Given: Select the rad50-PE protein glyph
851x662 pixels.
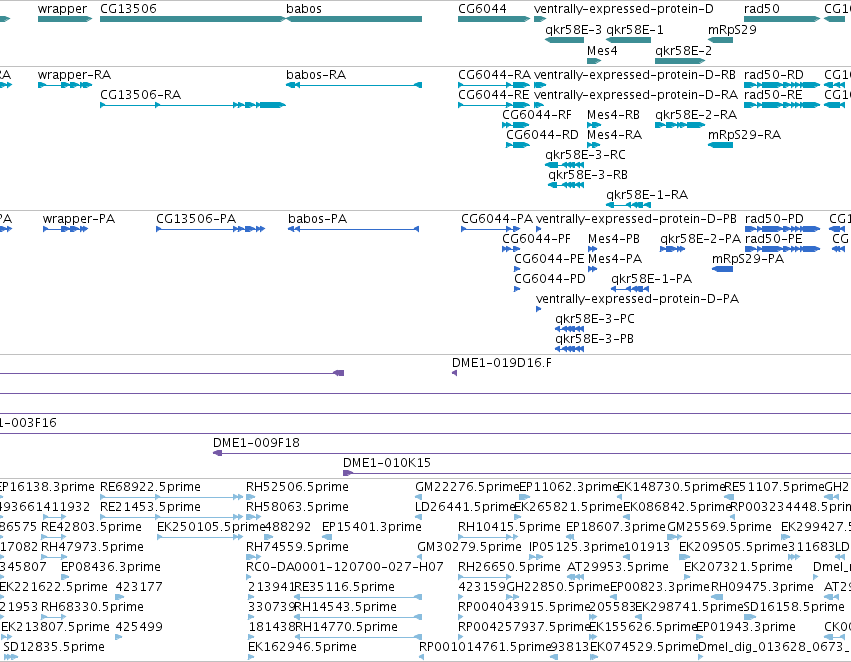Looking at the screenshot, I should (783, 249).
